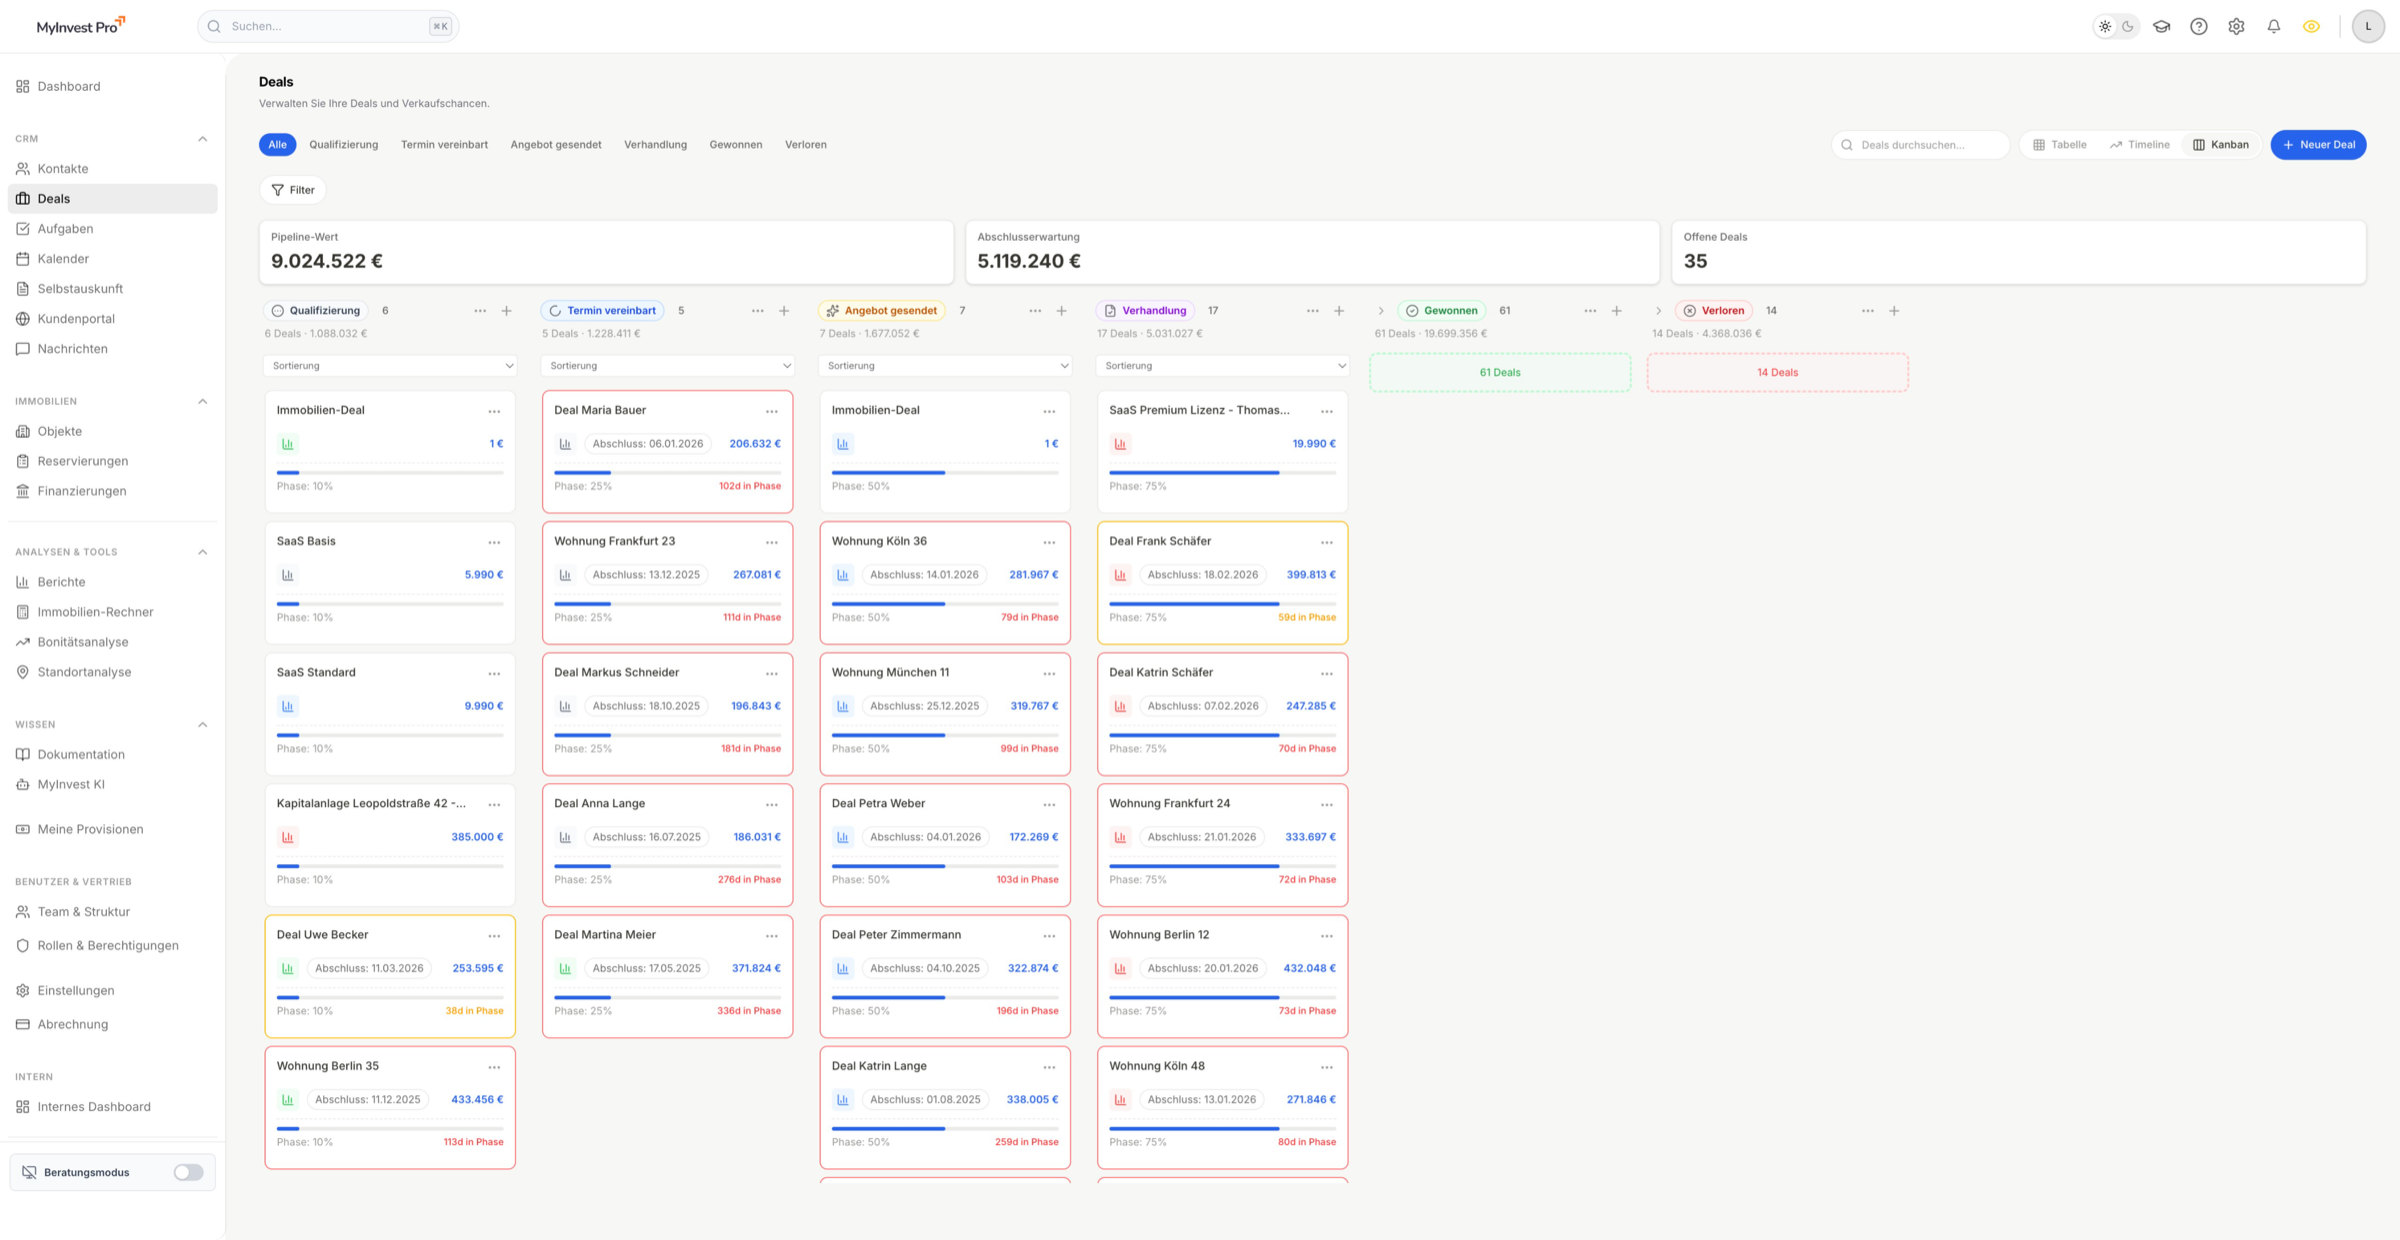Open MyInvest KI in the sidebar
The image size is (2400, 1240).
tap(71, 784)
